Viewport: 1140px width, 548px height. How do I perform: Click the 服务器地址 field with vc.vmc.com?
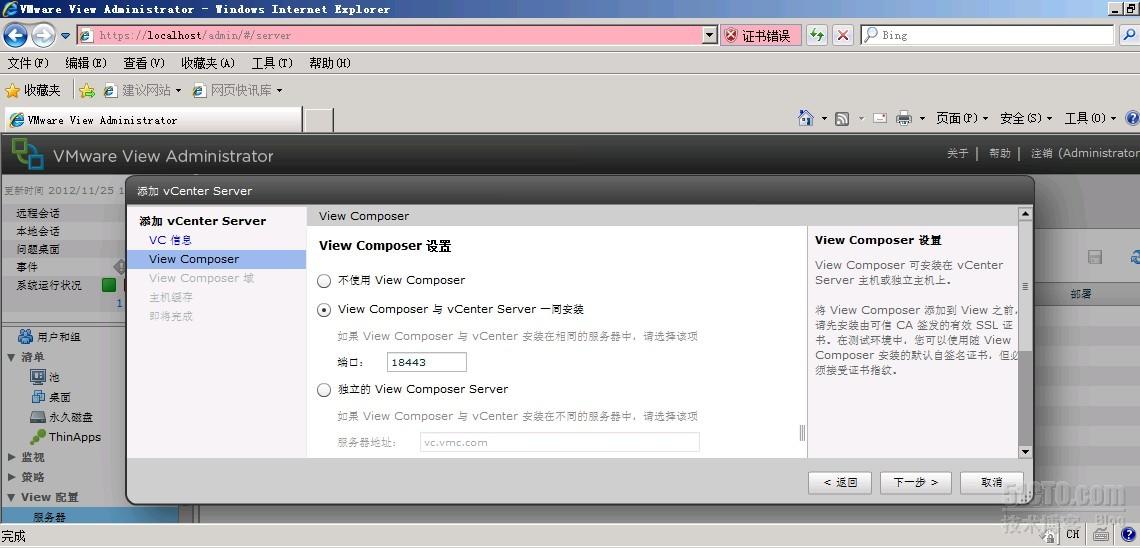[x=560, y=442]
